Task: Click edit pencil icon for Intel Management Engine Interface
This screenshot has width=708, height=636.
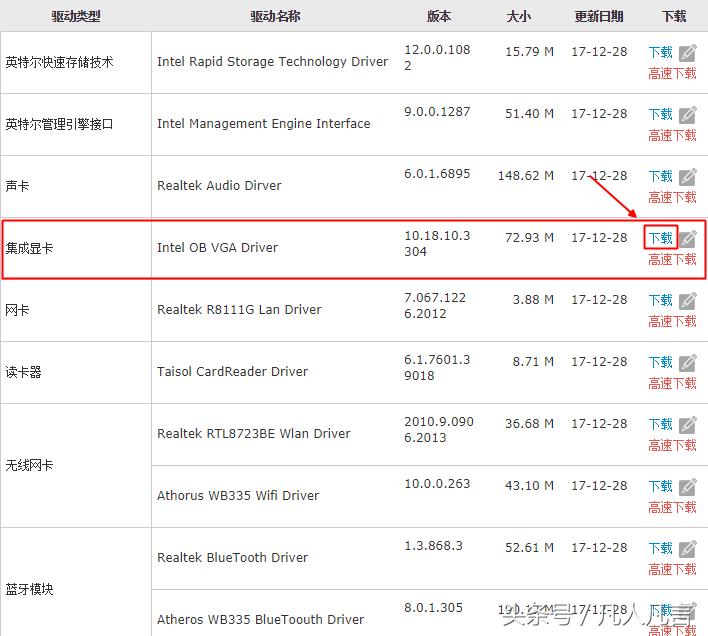Action: (x=688, y=115)
